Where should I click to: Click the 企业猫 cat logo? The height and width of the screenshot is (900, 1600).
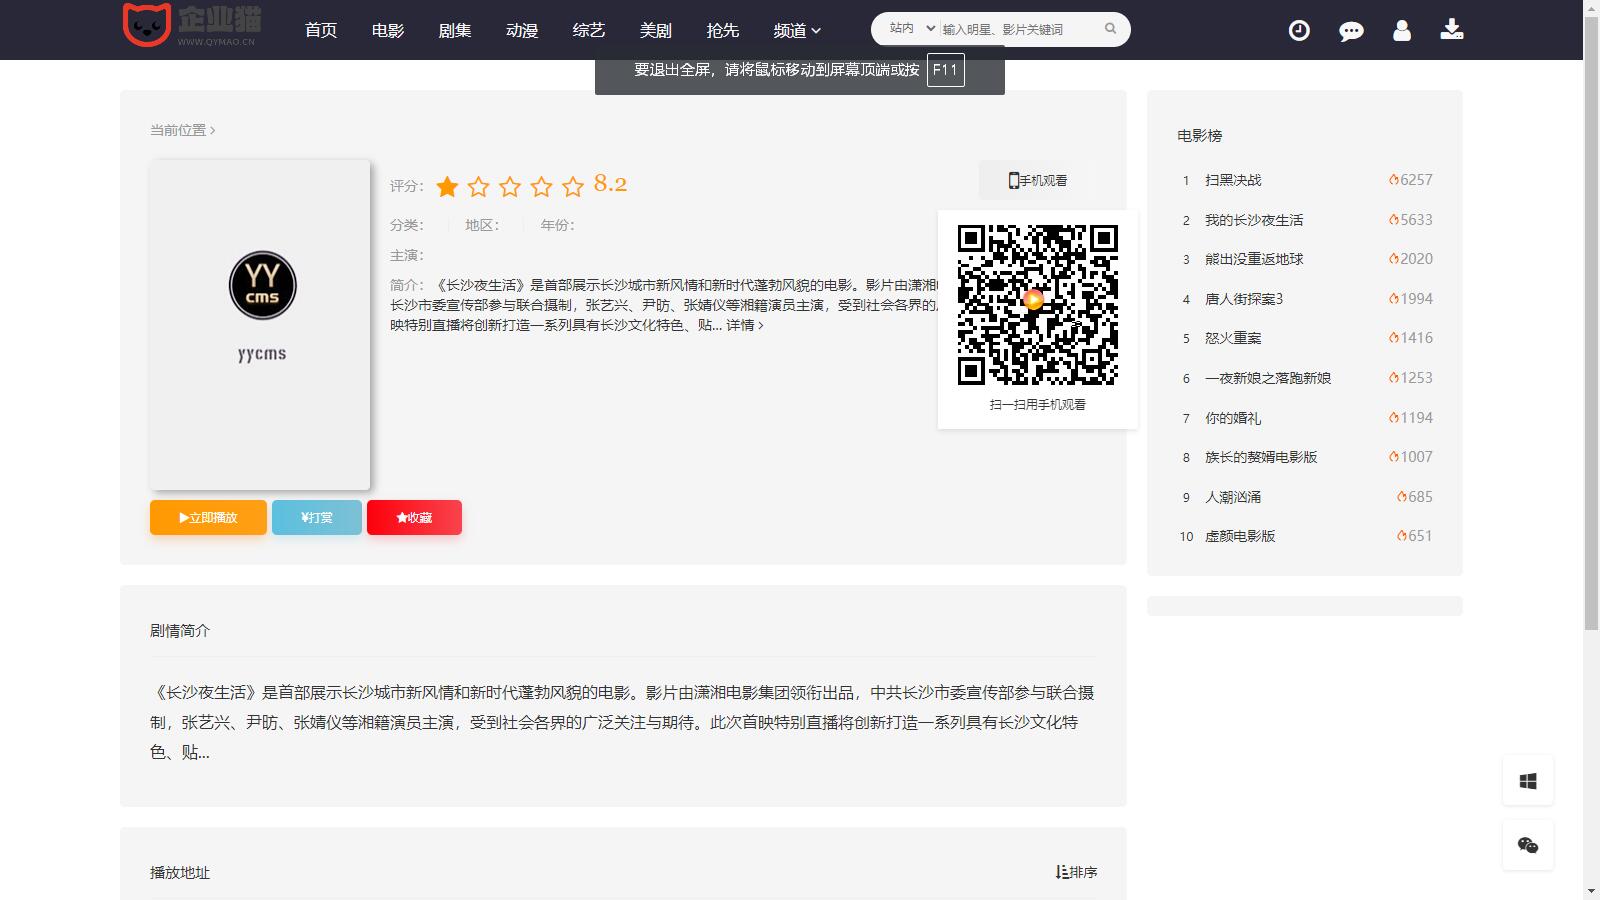pyautogui.click(x=146, y=24)
